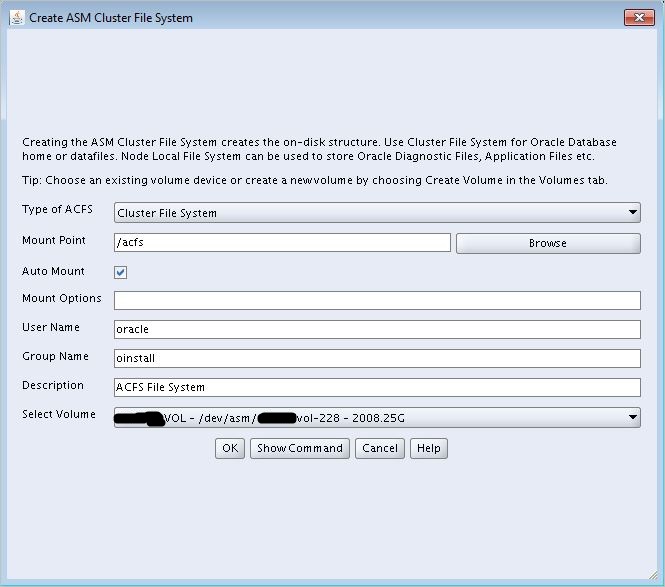Click the Select Volume label

(59, 414)
